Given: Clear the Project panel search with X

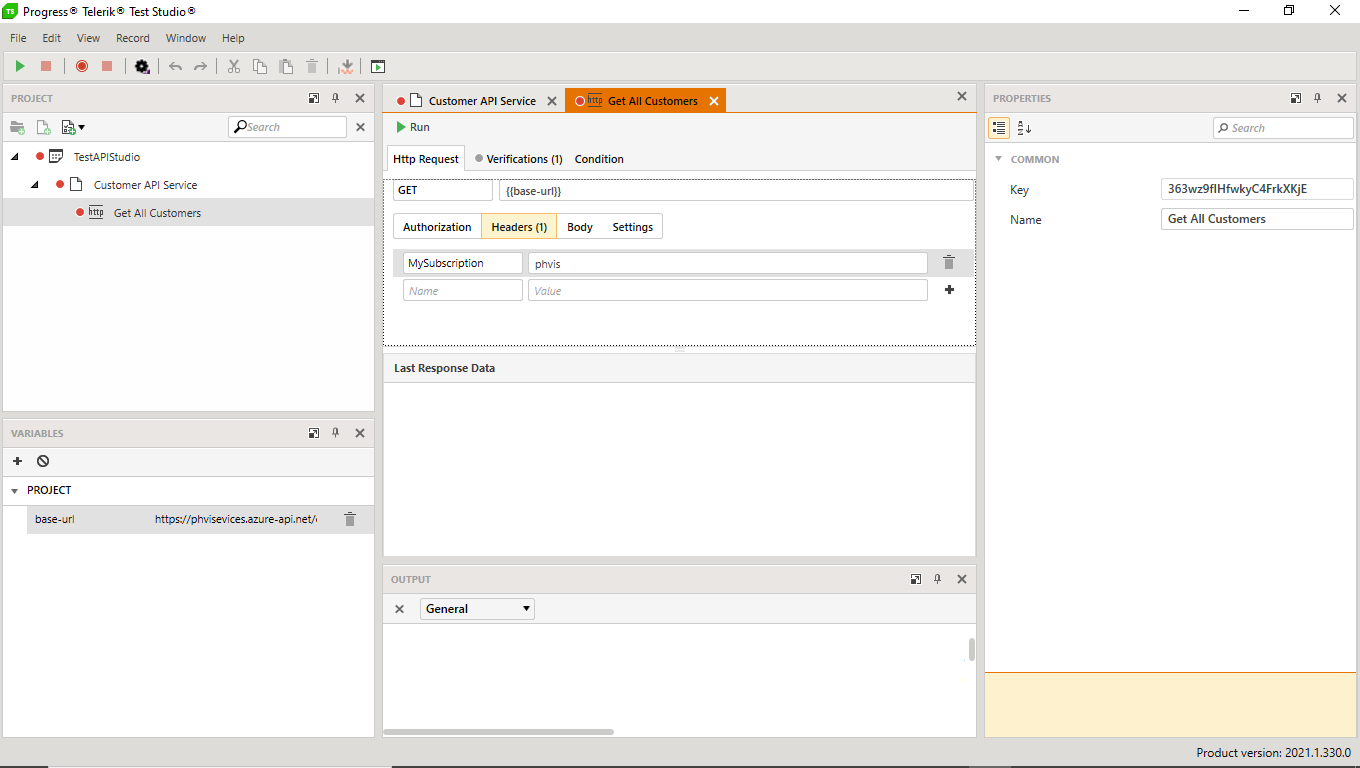Looking at the screenshot, I should (x=361, y=127).
